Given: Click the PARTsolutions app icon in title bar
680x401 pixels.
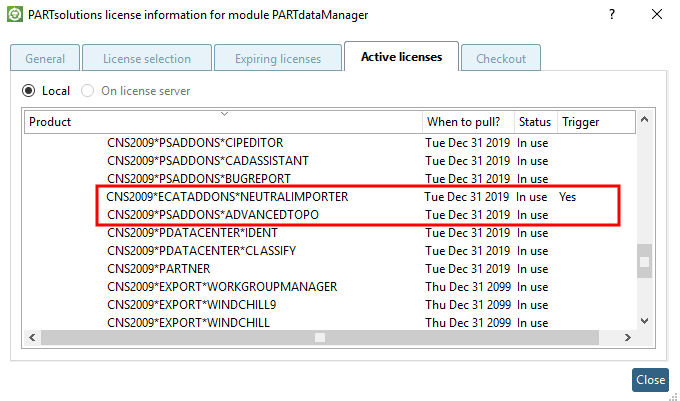Looking at the screenshot, I should pos(16,14).
